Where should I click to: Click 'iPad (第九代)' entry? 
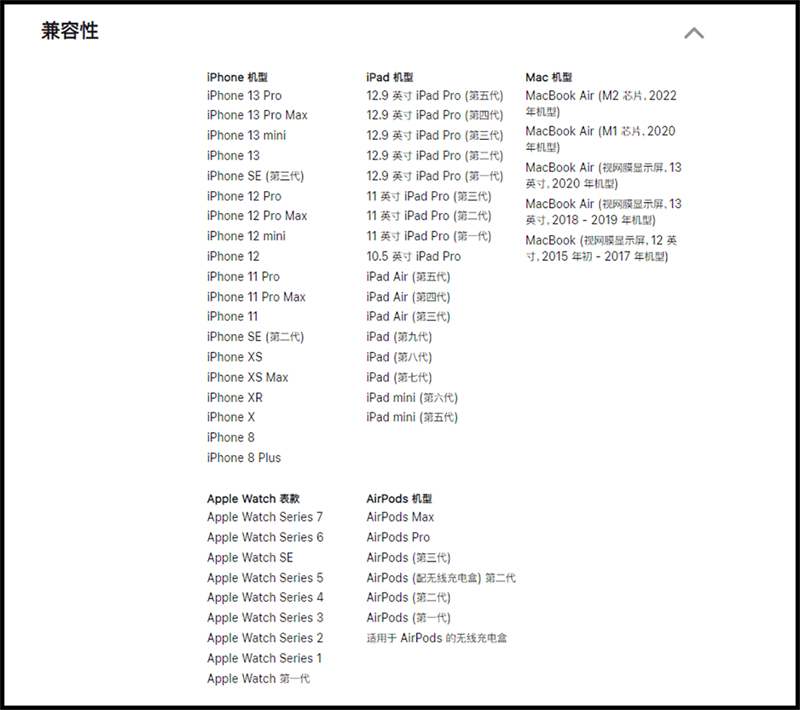coord(399,337)
